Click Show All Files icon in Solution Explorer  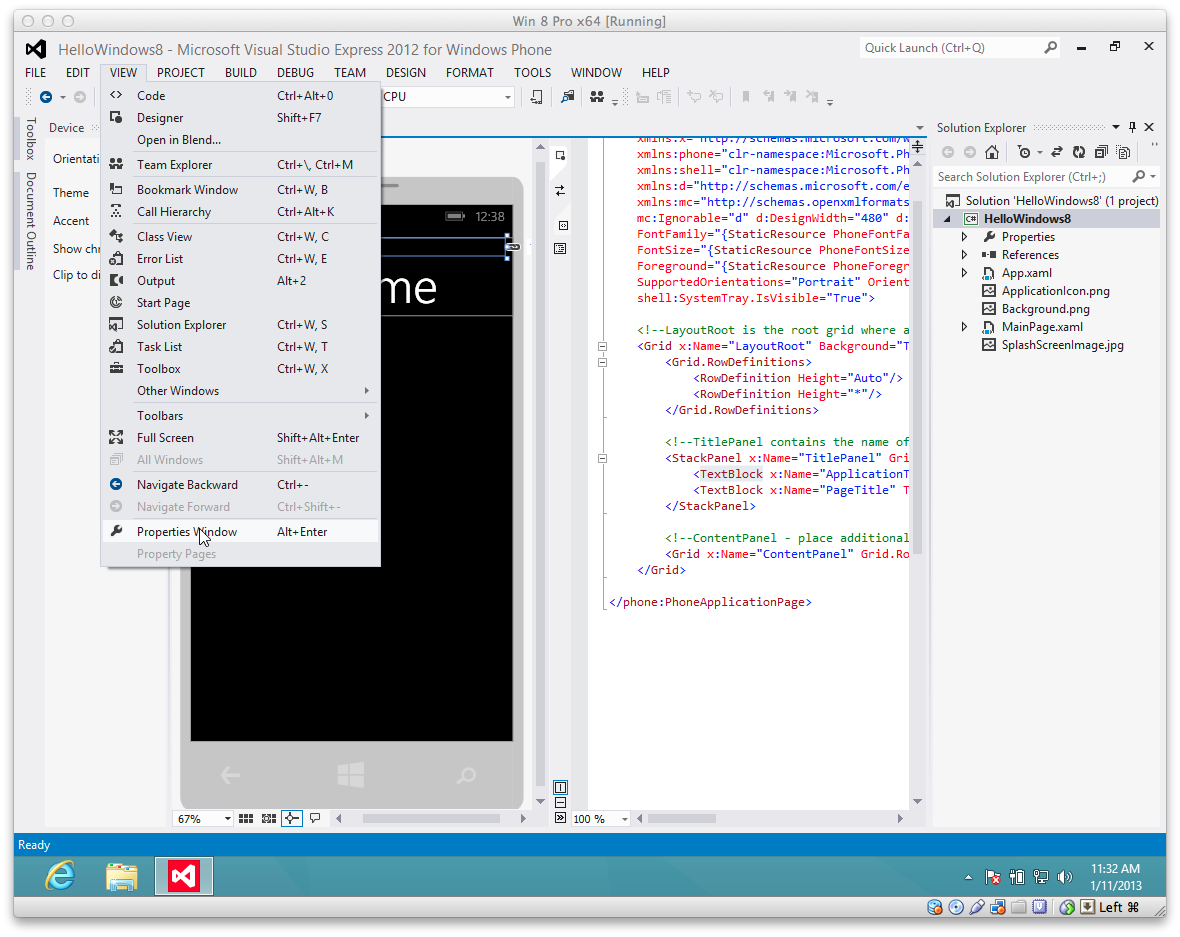click(1124, 152)
